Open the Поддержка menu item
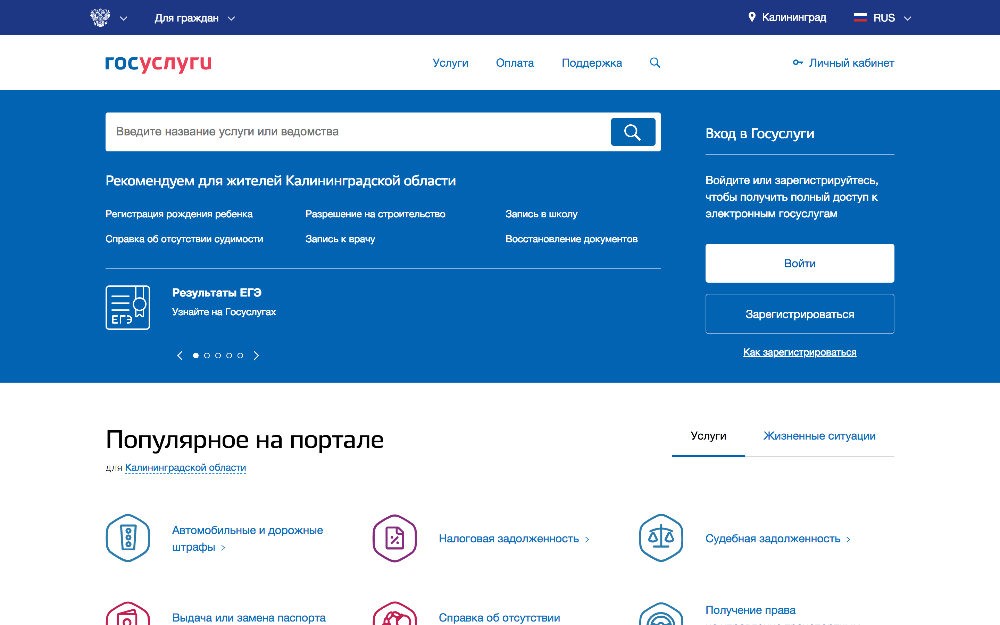 coord(592,62)
